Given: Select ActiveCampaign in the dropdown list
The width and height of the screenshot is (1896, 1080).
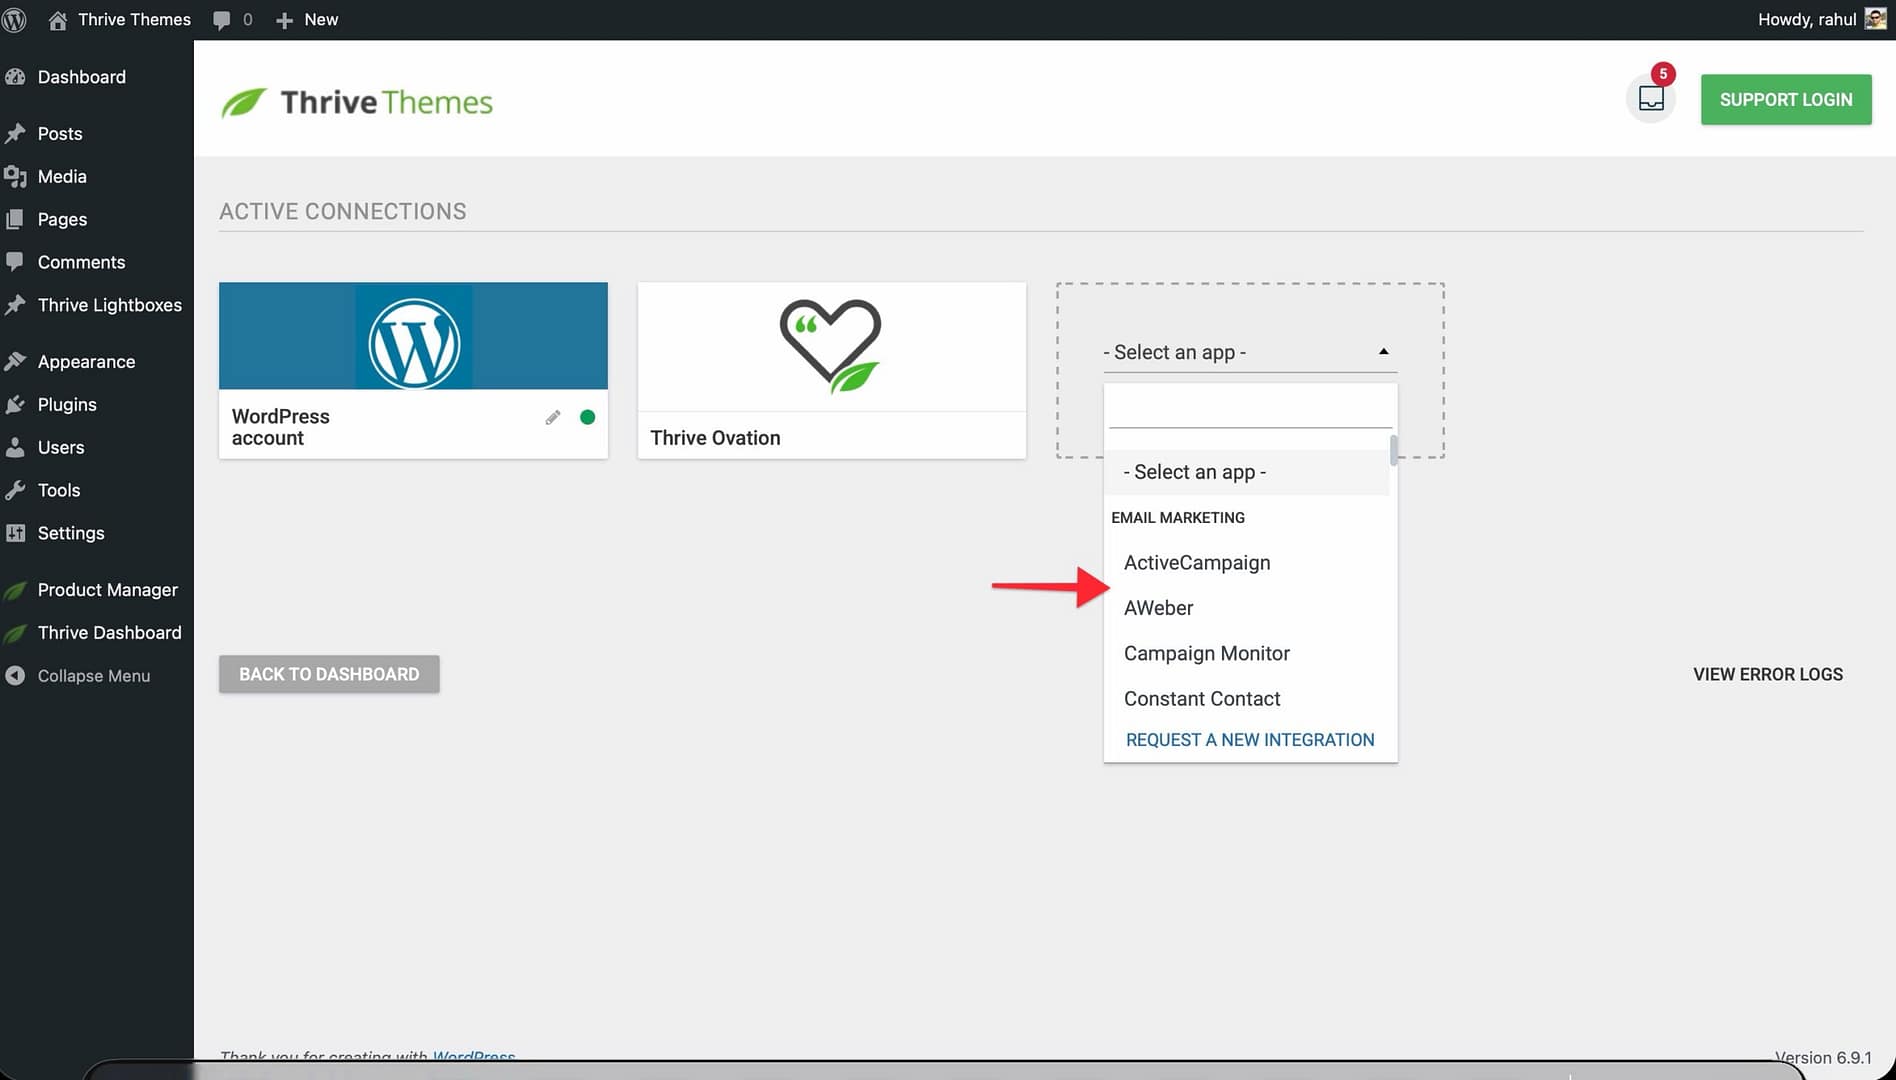Looking at the screenshot, I should (1196, 563).
